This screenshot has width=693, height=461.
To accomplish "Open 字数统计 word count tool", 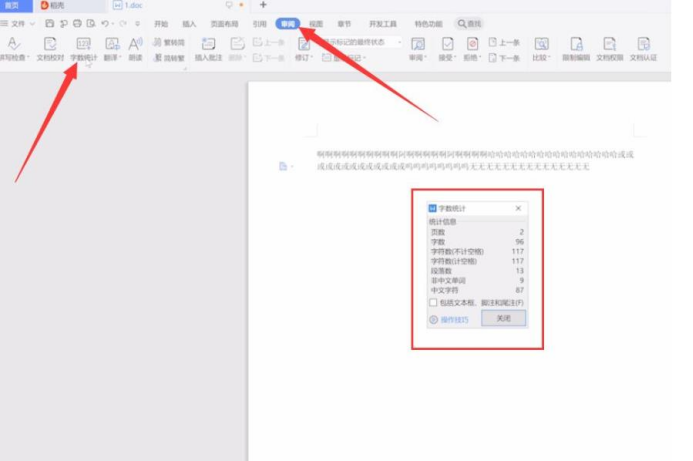I will pos(84,49).
